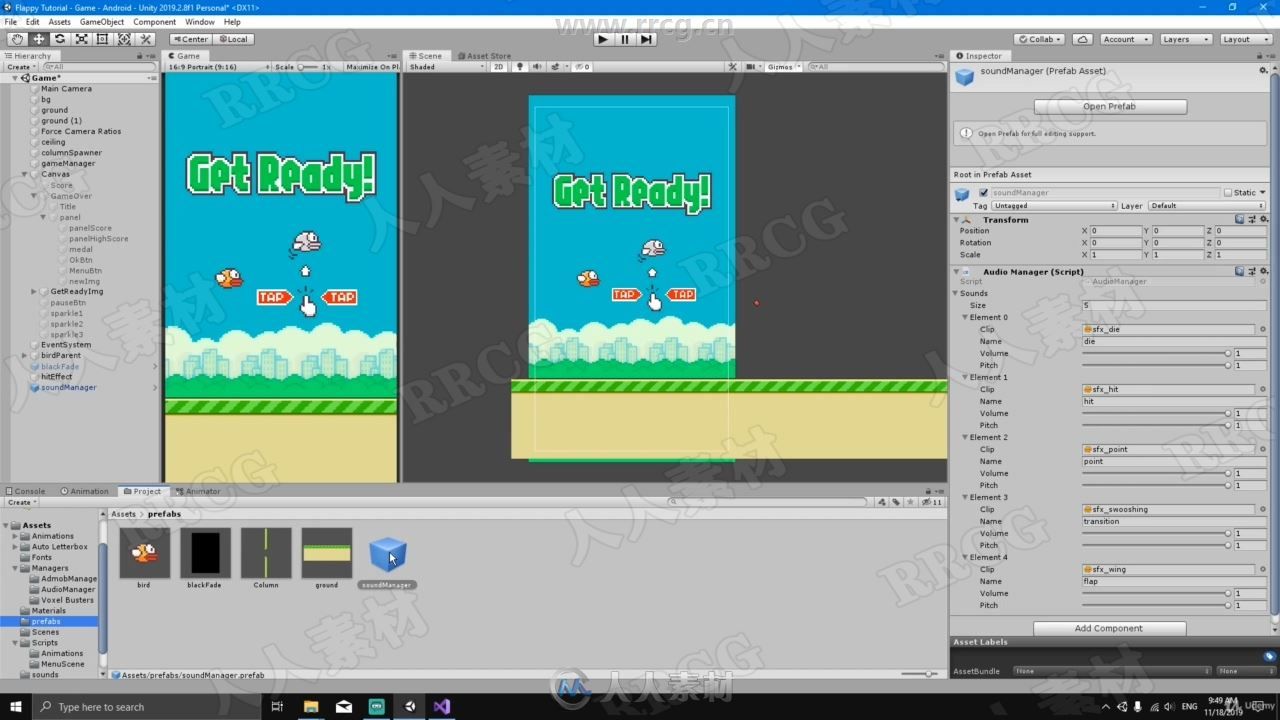Select the custom editor tools icon
The image size is (1280, 720).
[146, 39]
